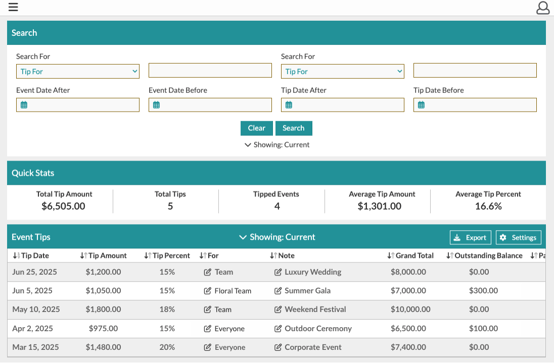The width and height of the screenshot is (554, 363).
Task: Sort by Grand Total column
Action: 410,256
